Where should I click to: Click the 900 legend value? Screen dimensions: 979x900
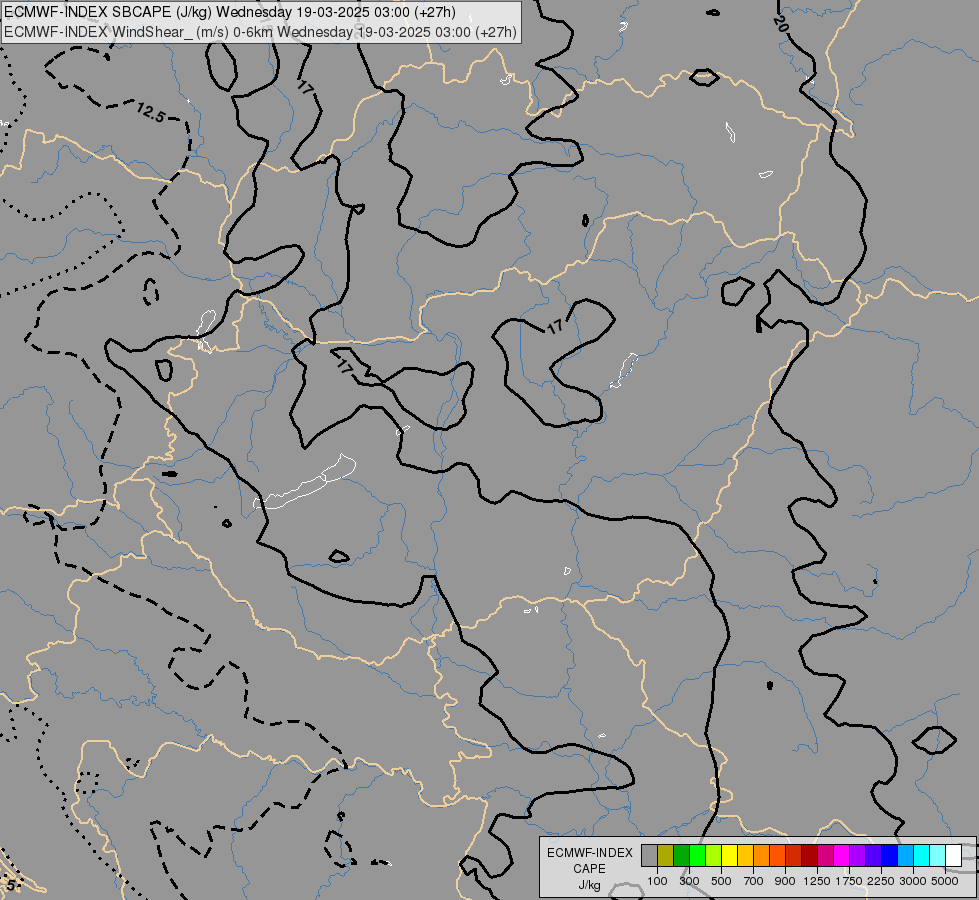coord(785,881)
